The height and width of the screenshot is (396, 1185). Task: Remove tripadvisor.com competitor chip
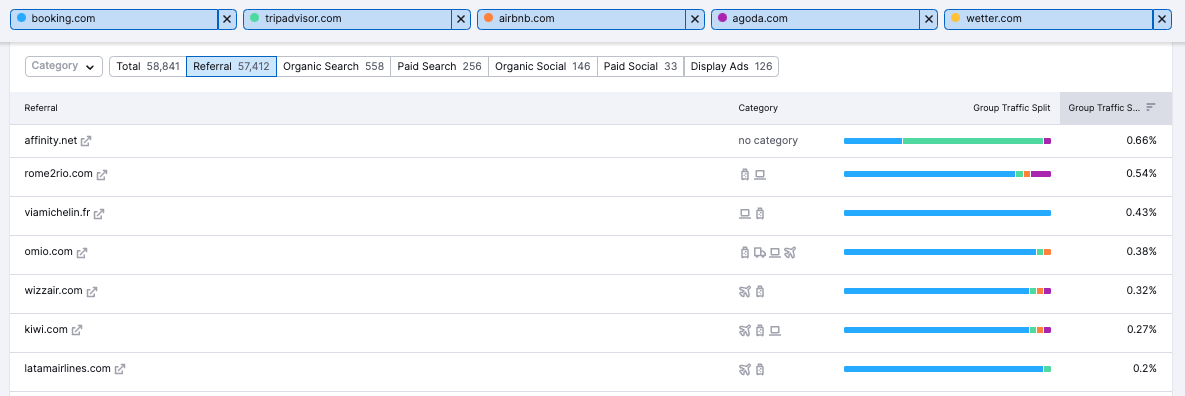[461, 19]
